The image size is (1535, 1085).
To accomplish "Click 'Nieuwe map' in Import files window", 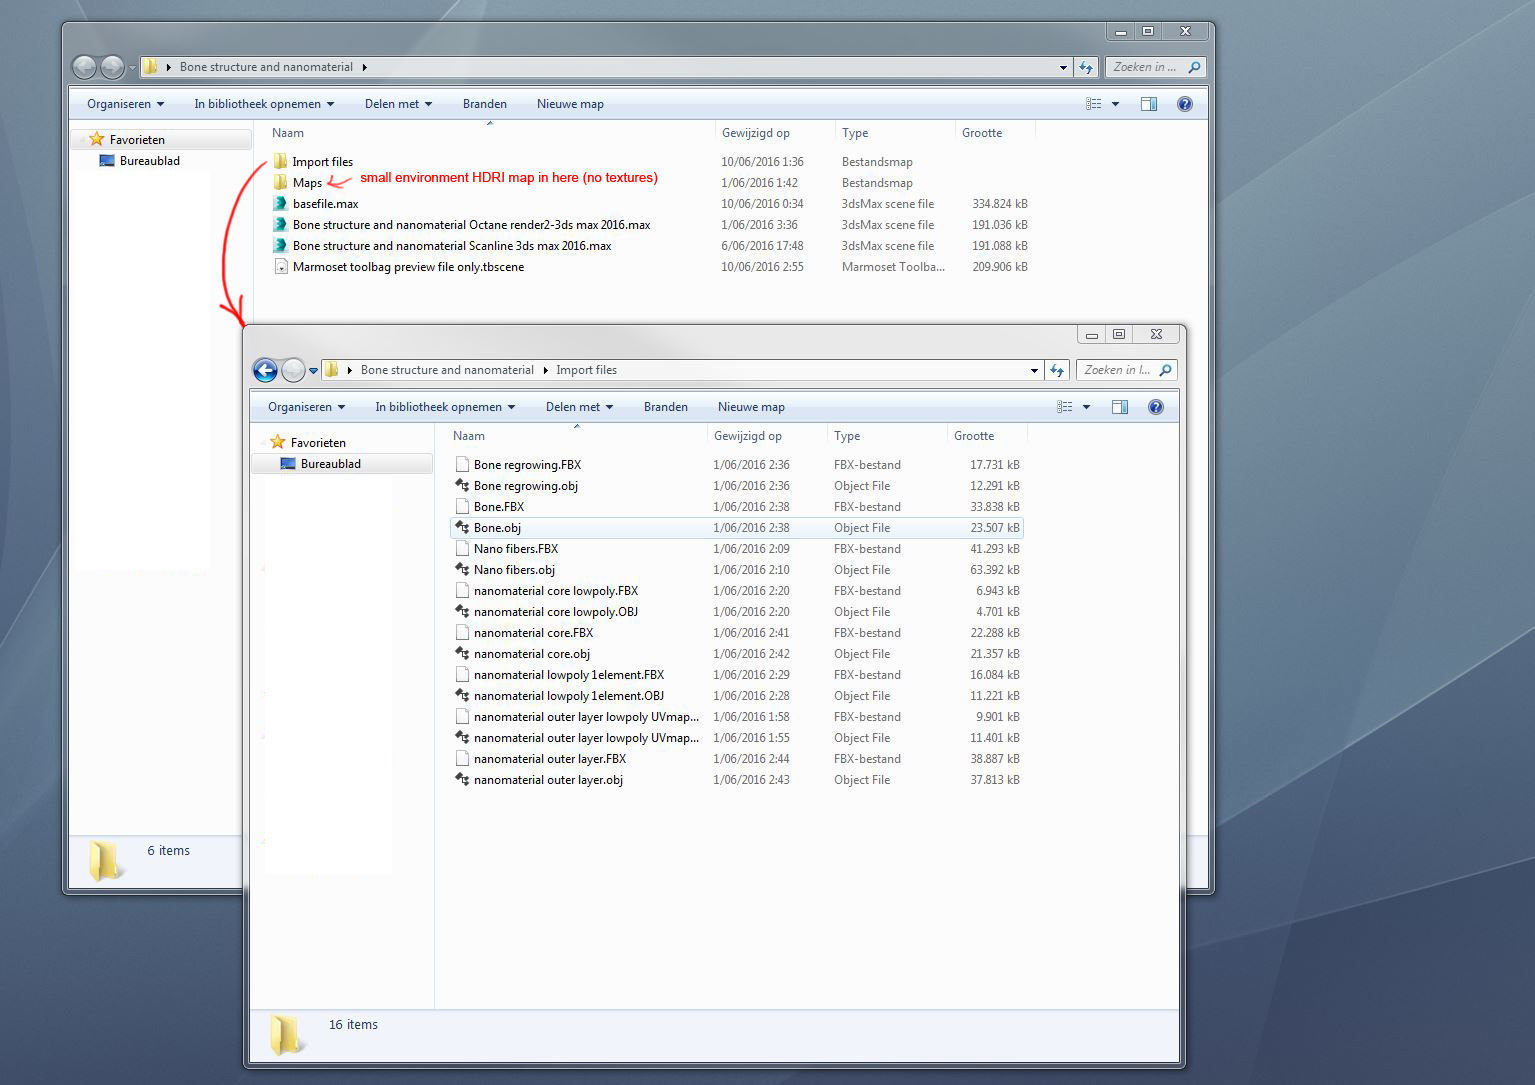I will [x=751, y=407].
